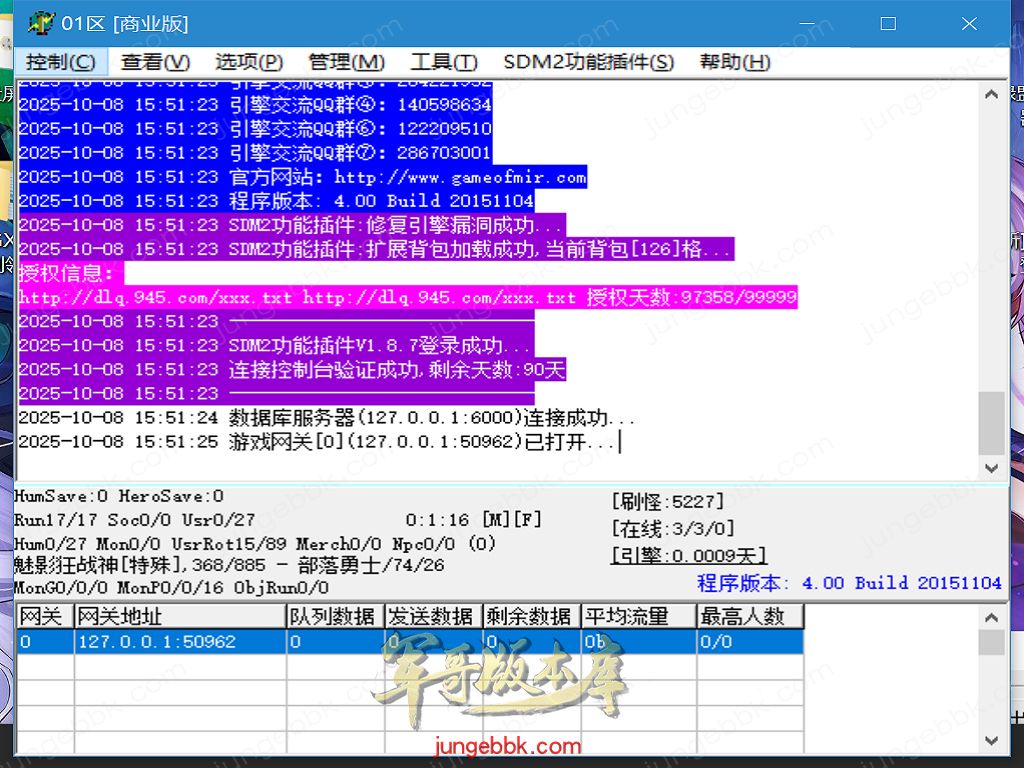Click the log panel scroll-up arrow

(991, 95)
